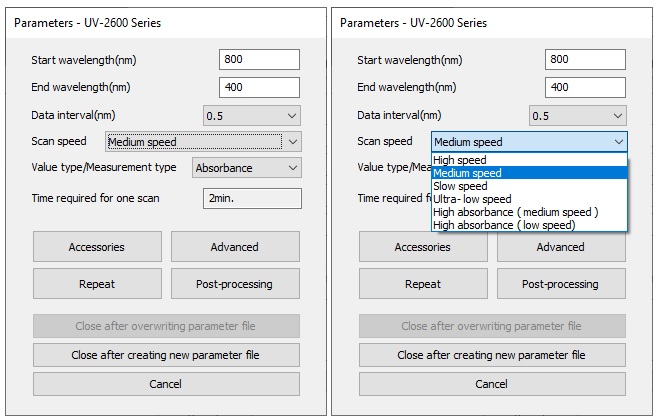Click Start wavelength field in right dialog
Viewport: 657px width, 420px height.
pyautogui.click(x=585, y=60)
